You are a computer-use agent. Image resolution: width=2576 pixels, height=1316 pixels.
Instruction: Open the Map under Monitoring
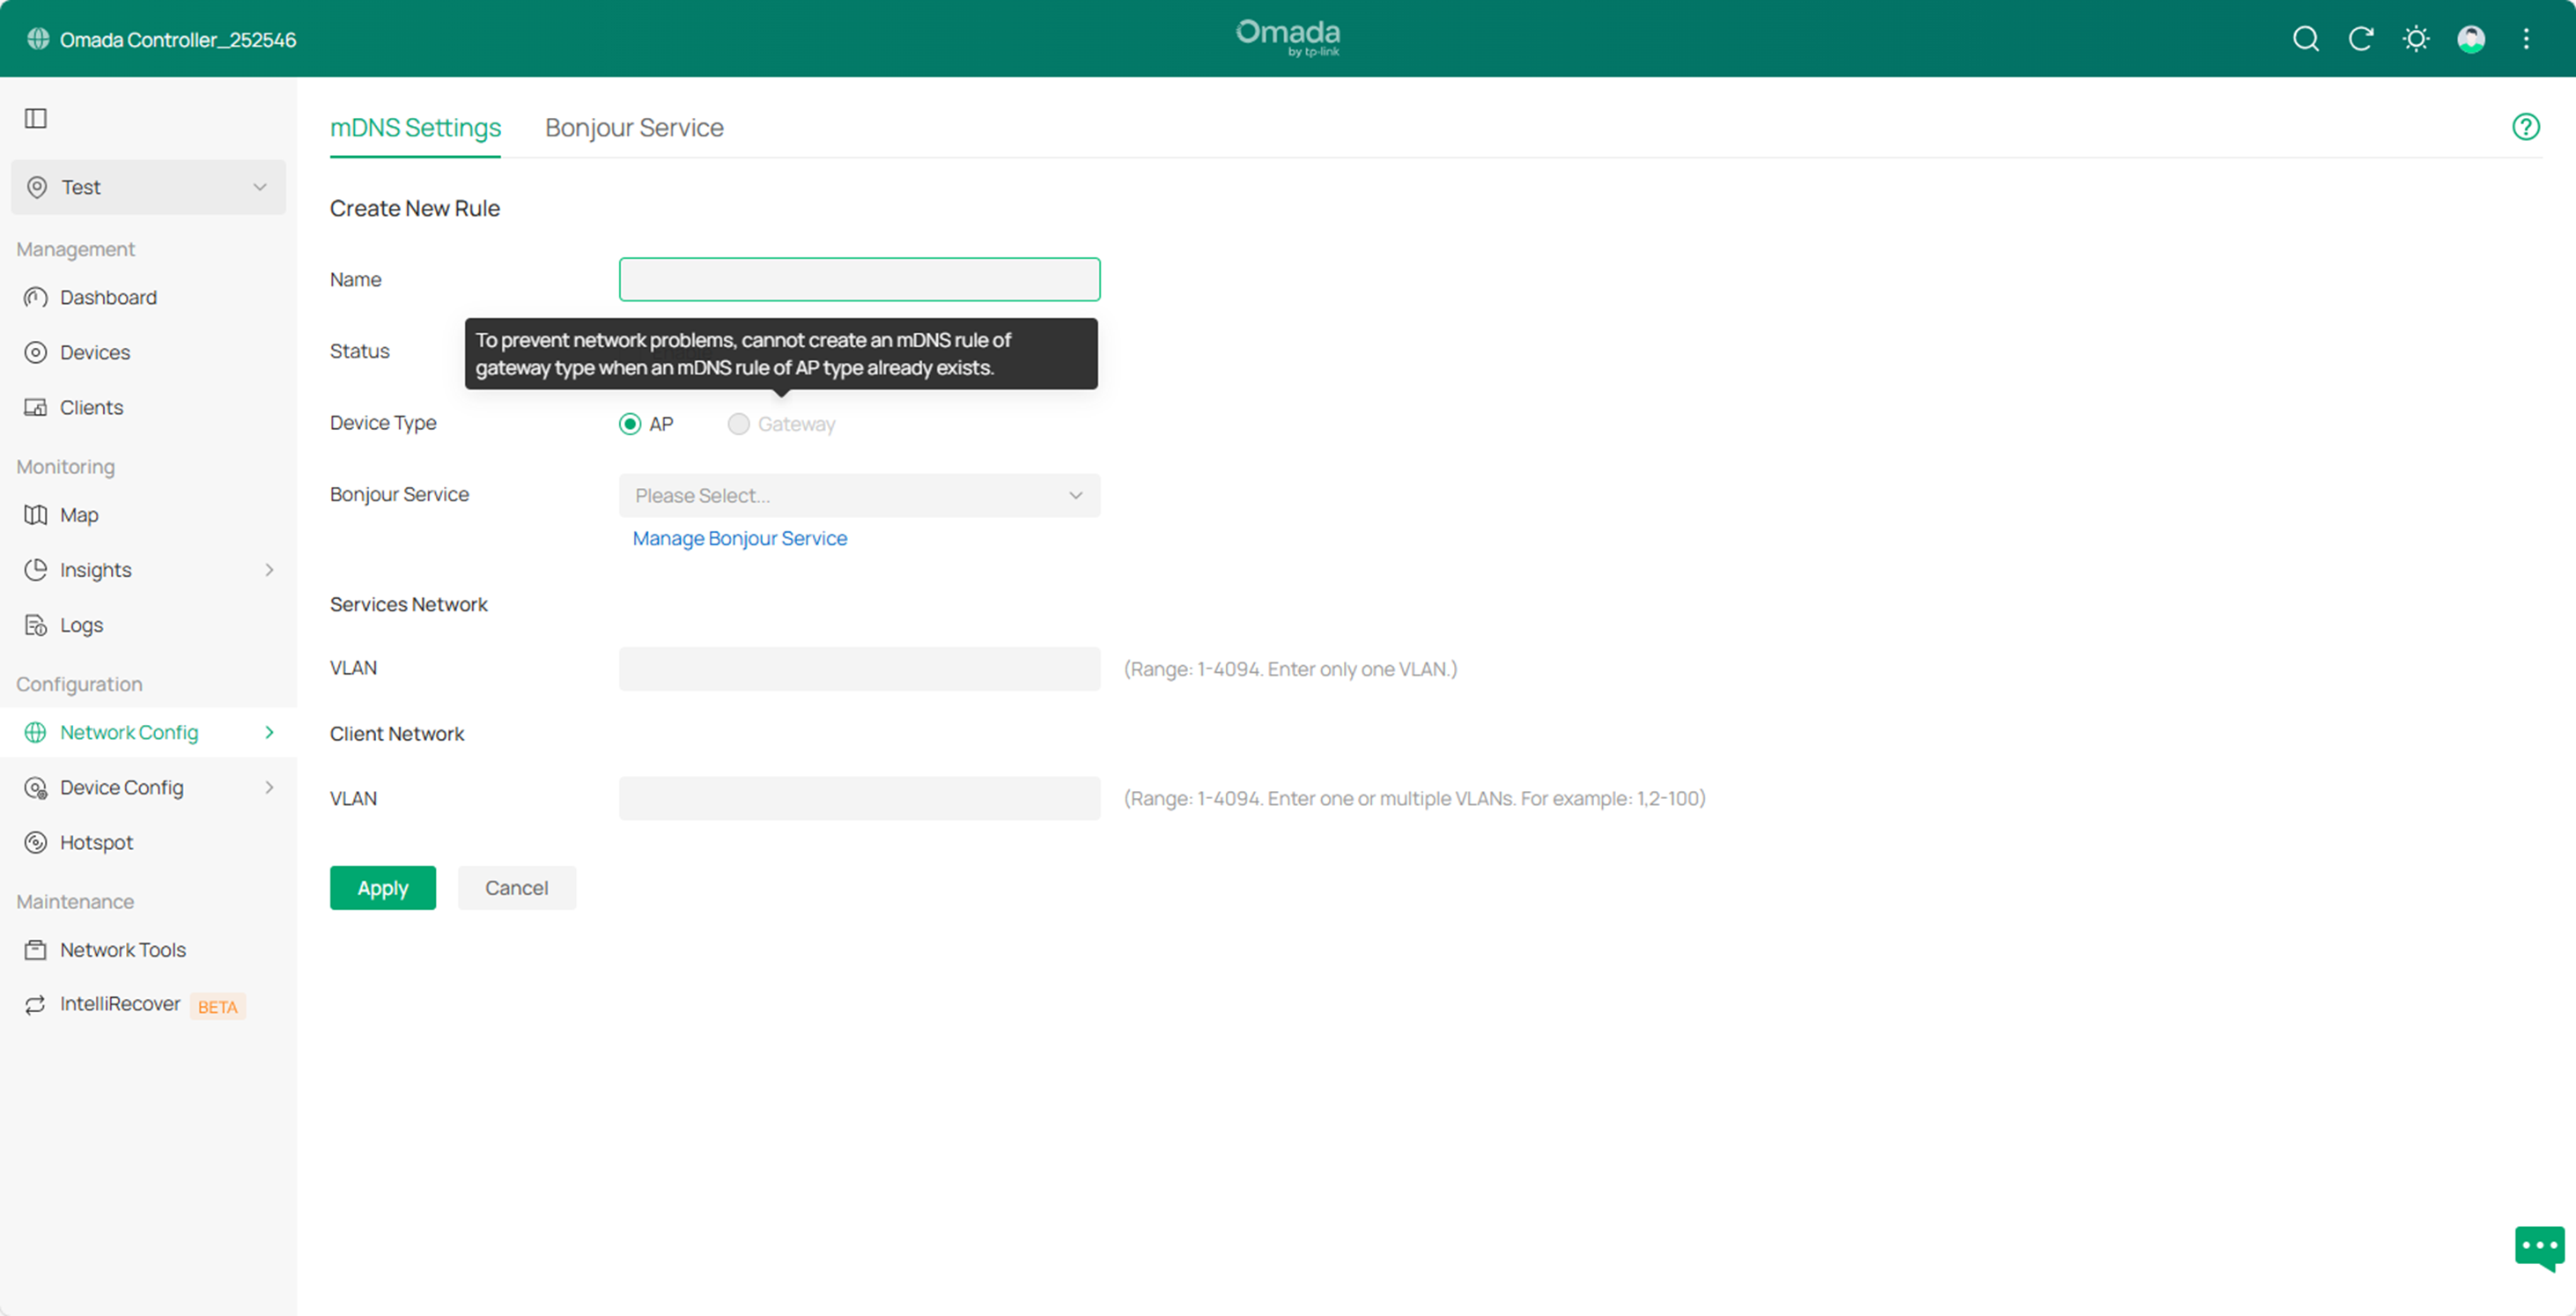pyautogui.click(x=78, y=514)
